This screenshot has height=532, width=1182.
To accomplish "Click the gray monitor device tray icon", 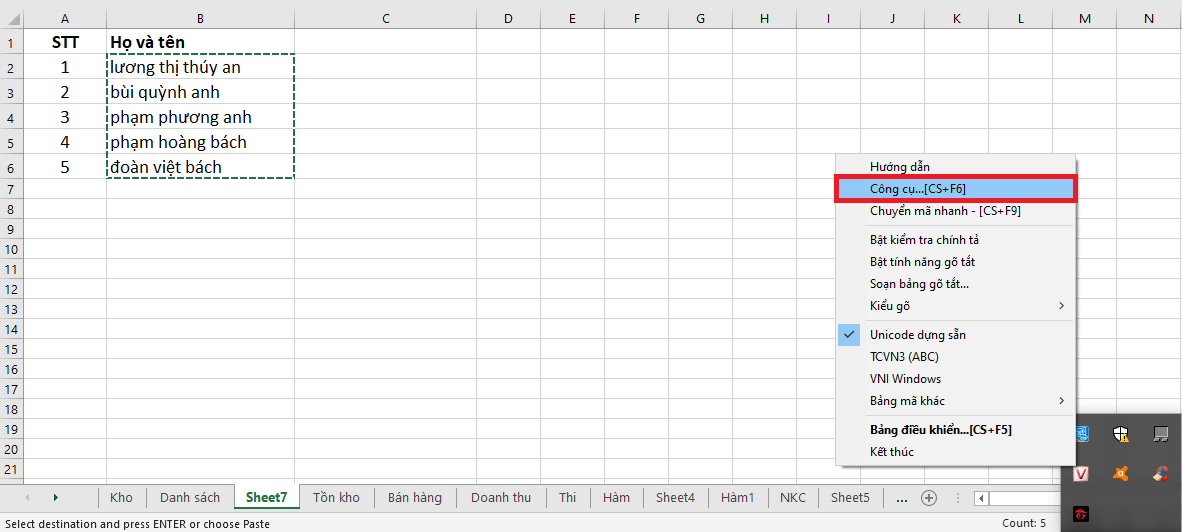I will click(1161, 434).
